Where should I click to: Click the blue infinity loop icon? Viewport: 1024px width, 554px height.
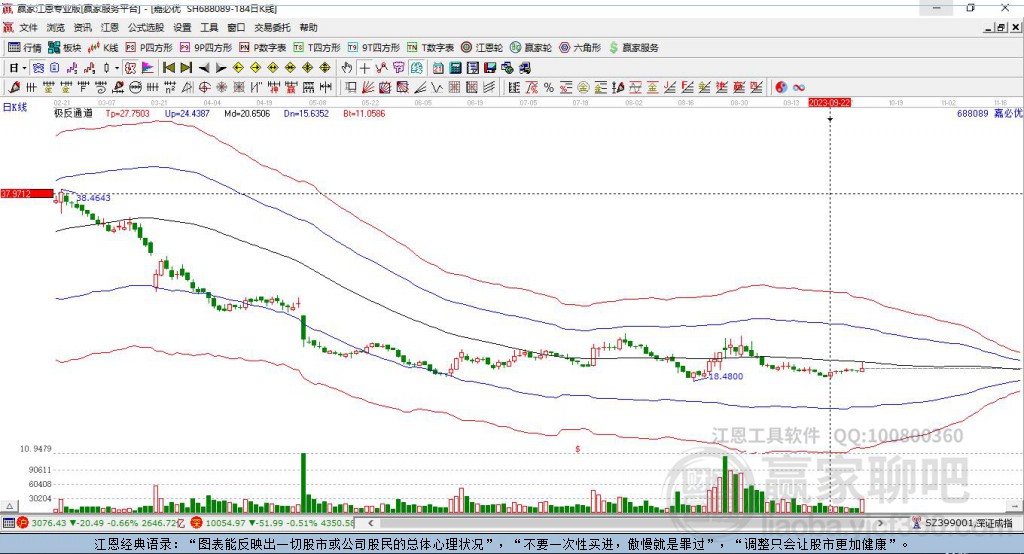(x=799, y=87)
